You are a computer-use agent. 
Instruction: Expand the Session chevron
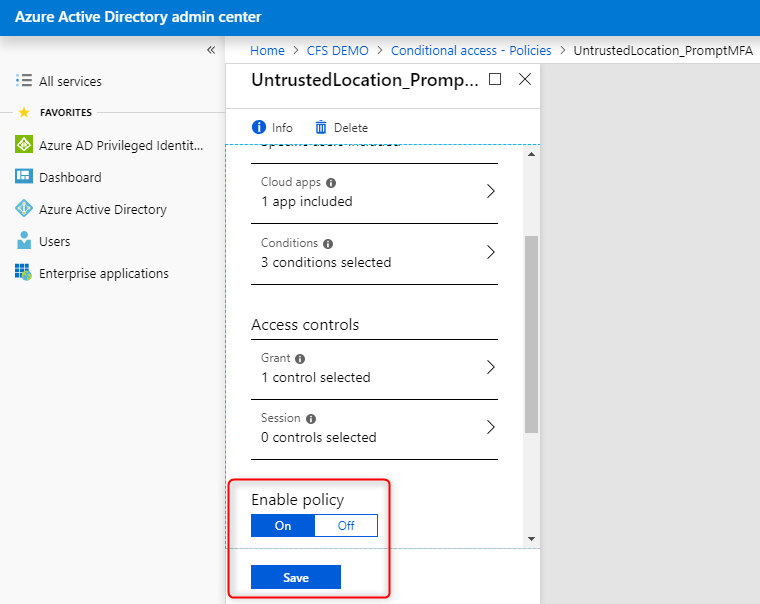click(x=491, y=427)
